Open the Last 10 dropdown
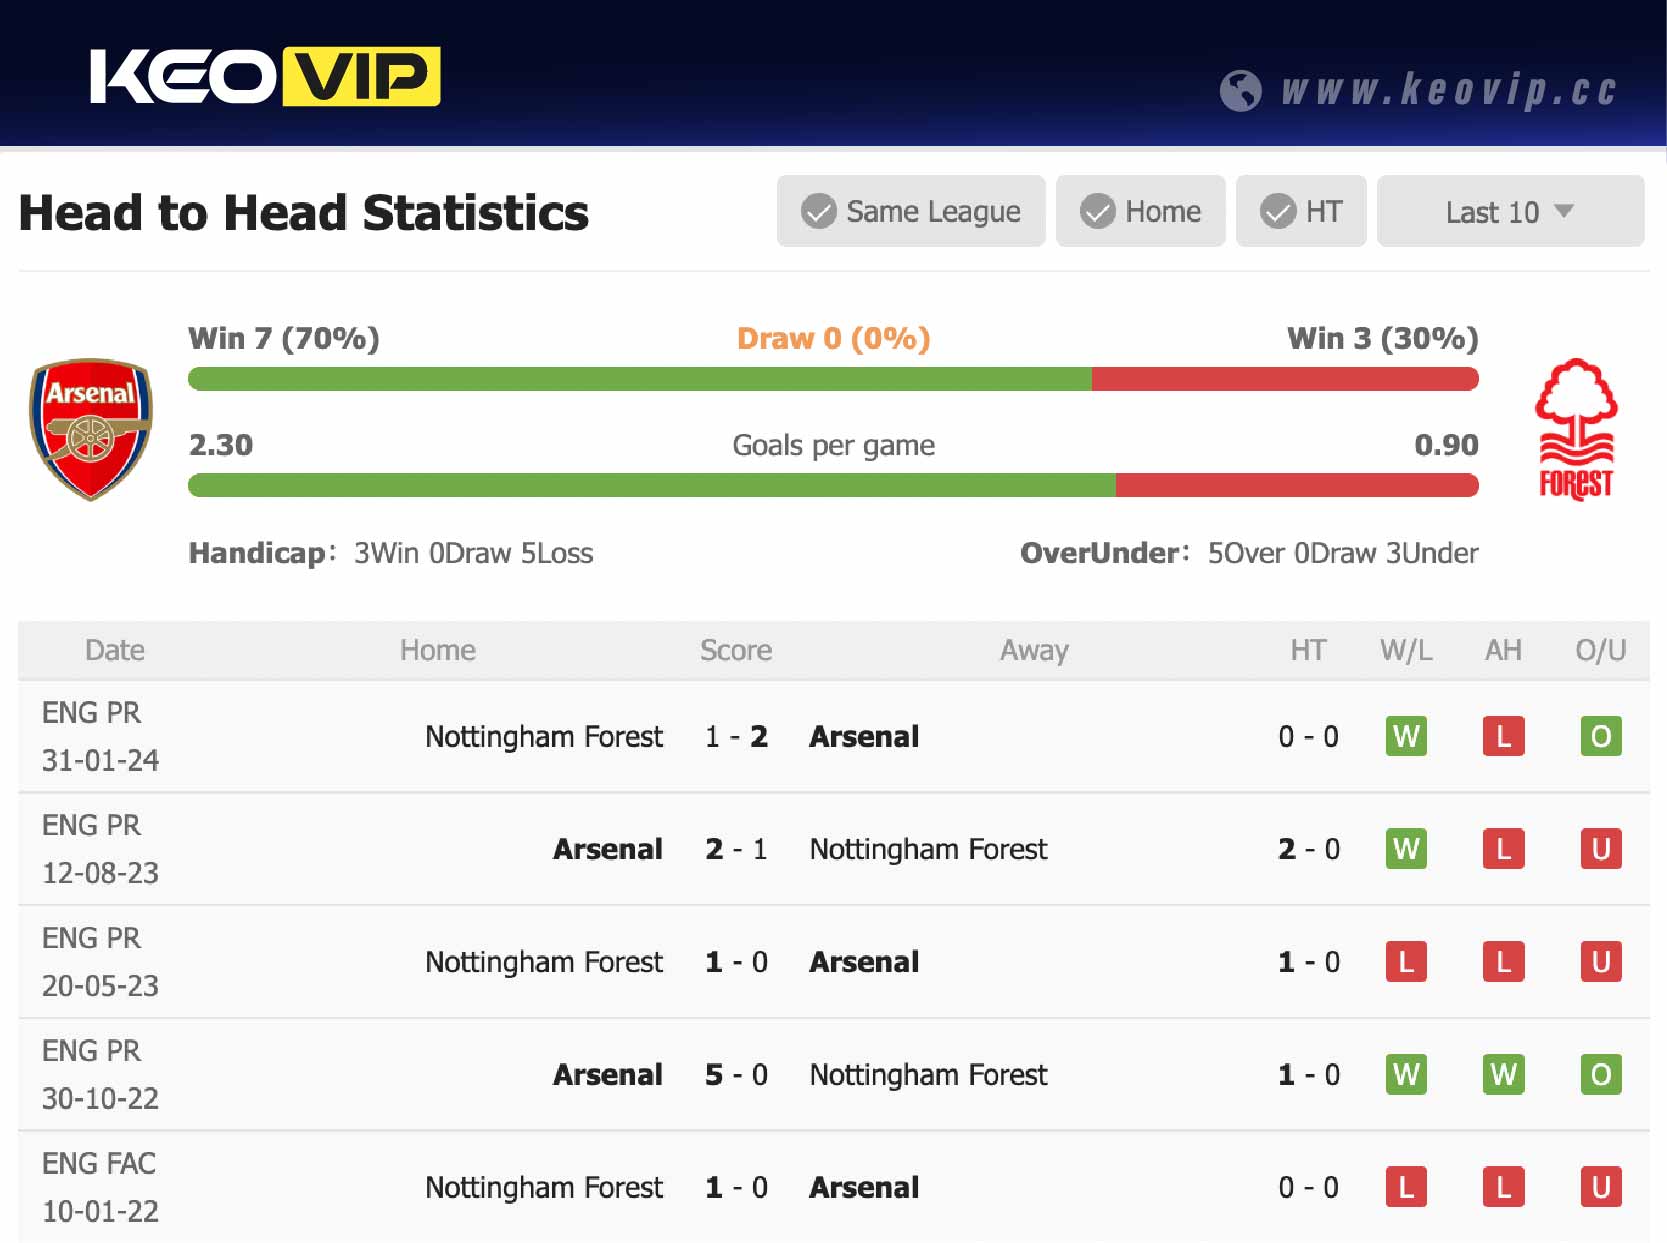Viewport: 1667px width, 1243px height. pos(1510,211)
